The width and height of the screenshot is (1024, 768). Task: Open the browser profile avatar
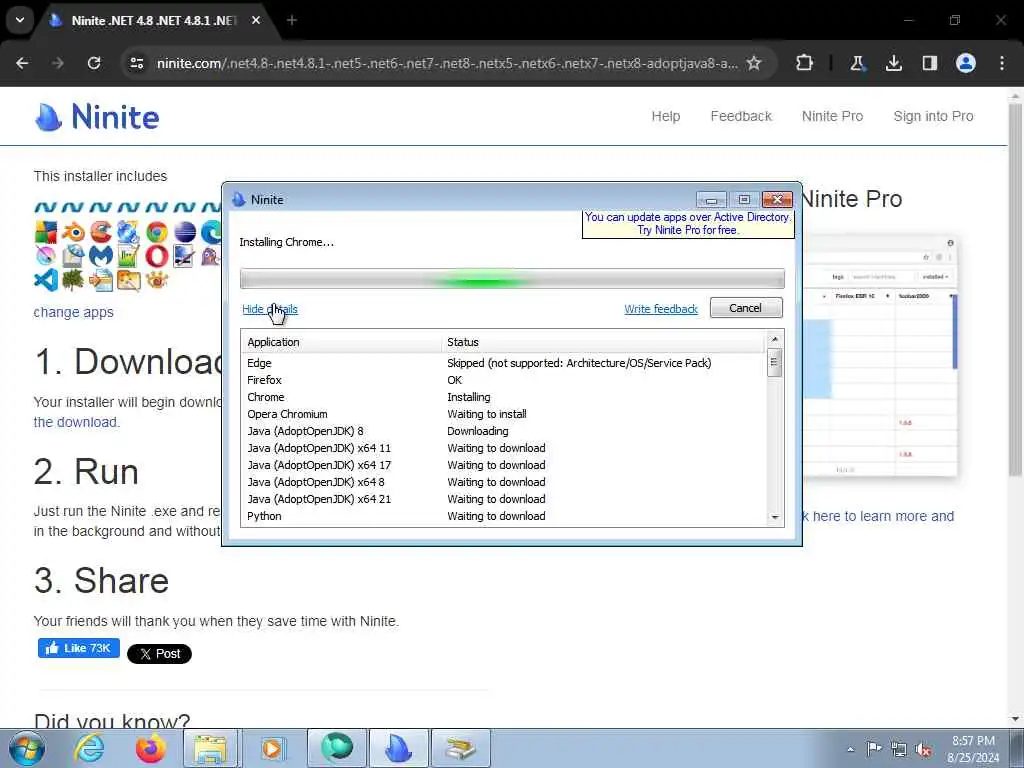click(966, 63)
